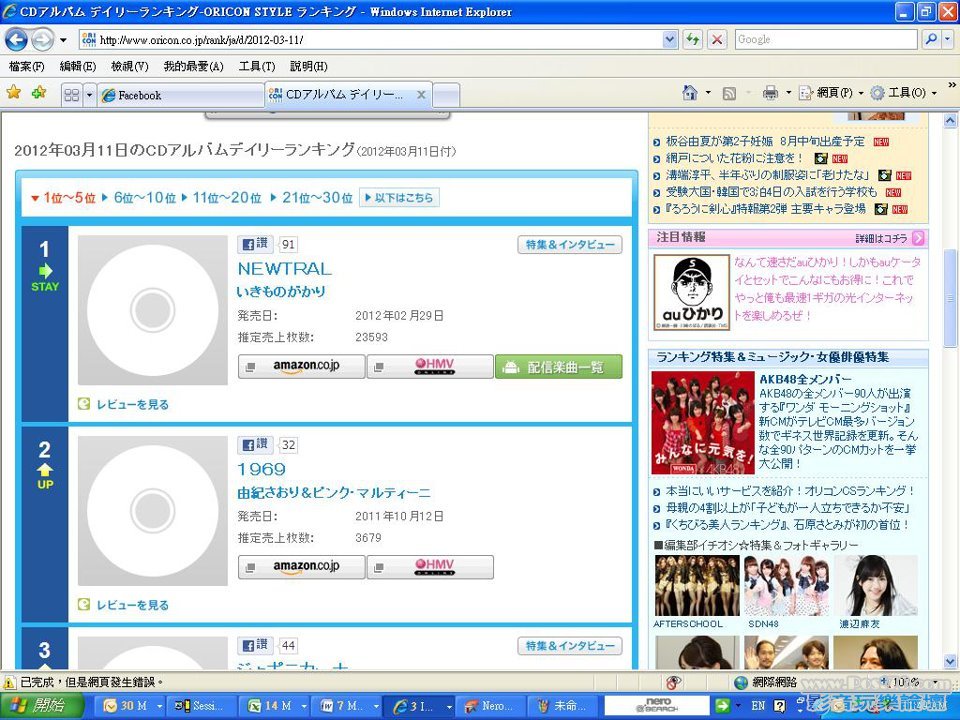This screenshot has width=960, height=720.
Task: Click amazon.co.jp button for 1969 album
Action: point(301,567)
